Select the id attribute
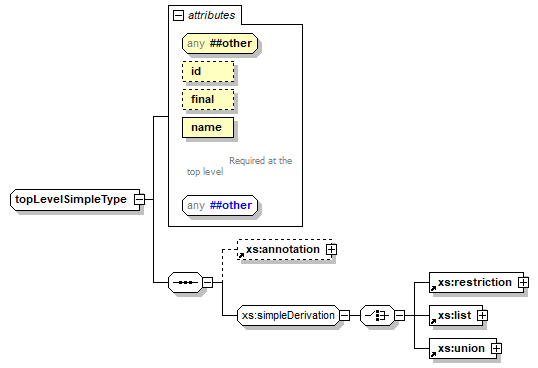 click(x=208, y=71)
